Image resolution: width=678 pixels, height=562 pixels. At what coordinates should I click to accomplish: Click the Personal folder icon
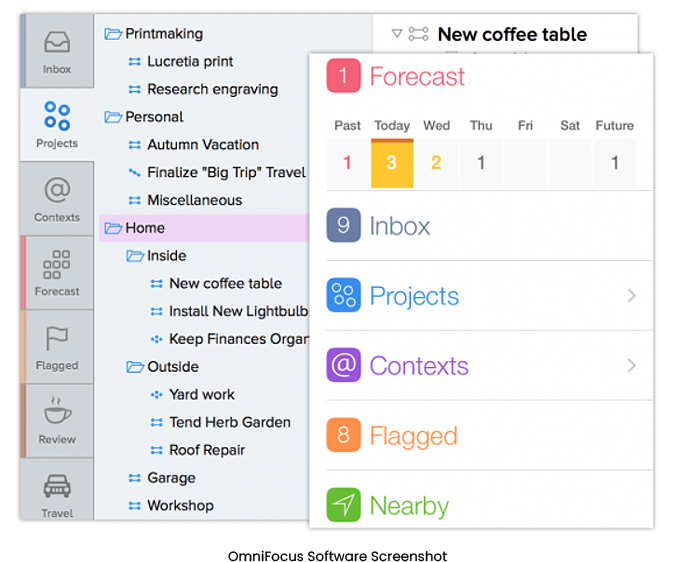coord(113,117)
